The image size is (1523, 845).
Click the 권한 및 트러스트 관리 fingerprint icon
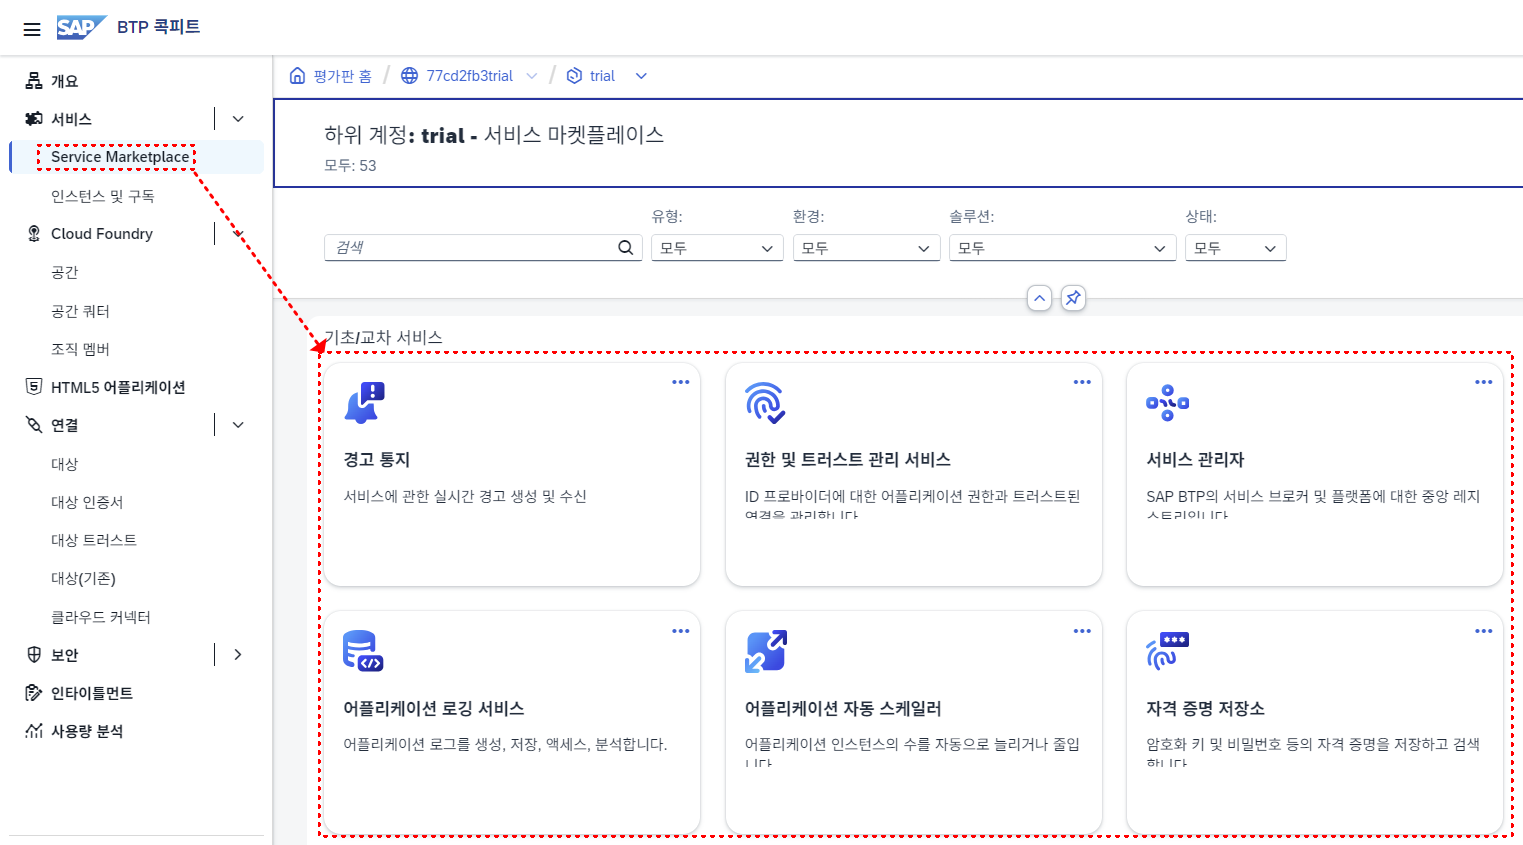coord(765,403)
